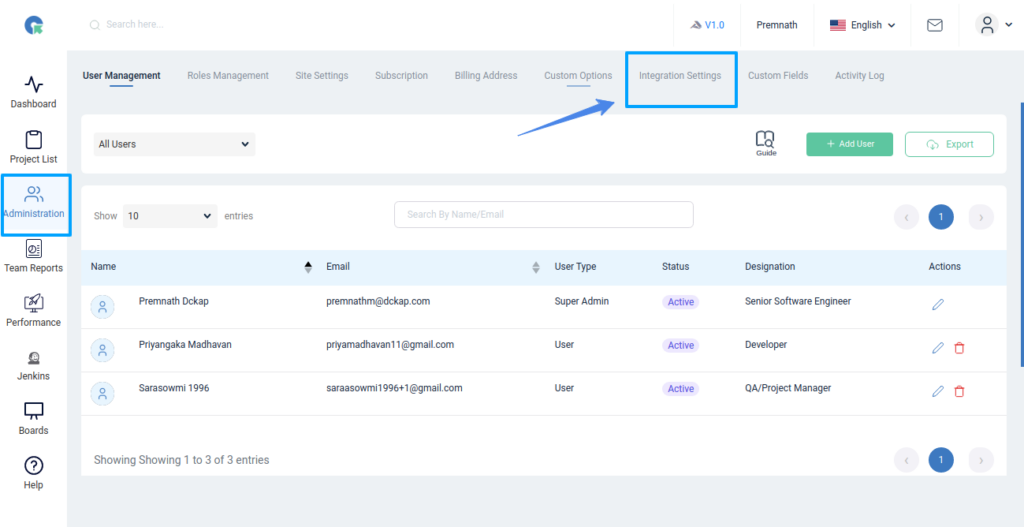Image resolution: width=1024 pixels, height=527 pixels.
Task: Open Project List in sidebar
Action: click(x=33, y=140)
